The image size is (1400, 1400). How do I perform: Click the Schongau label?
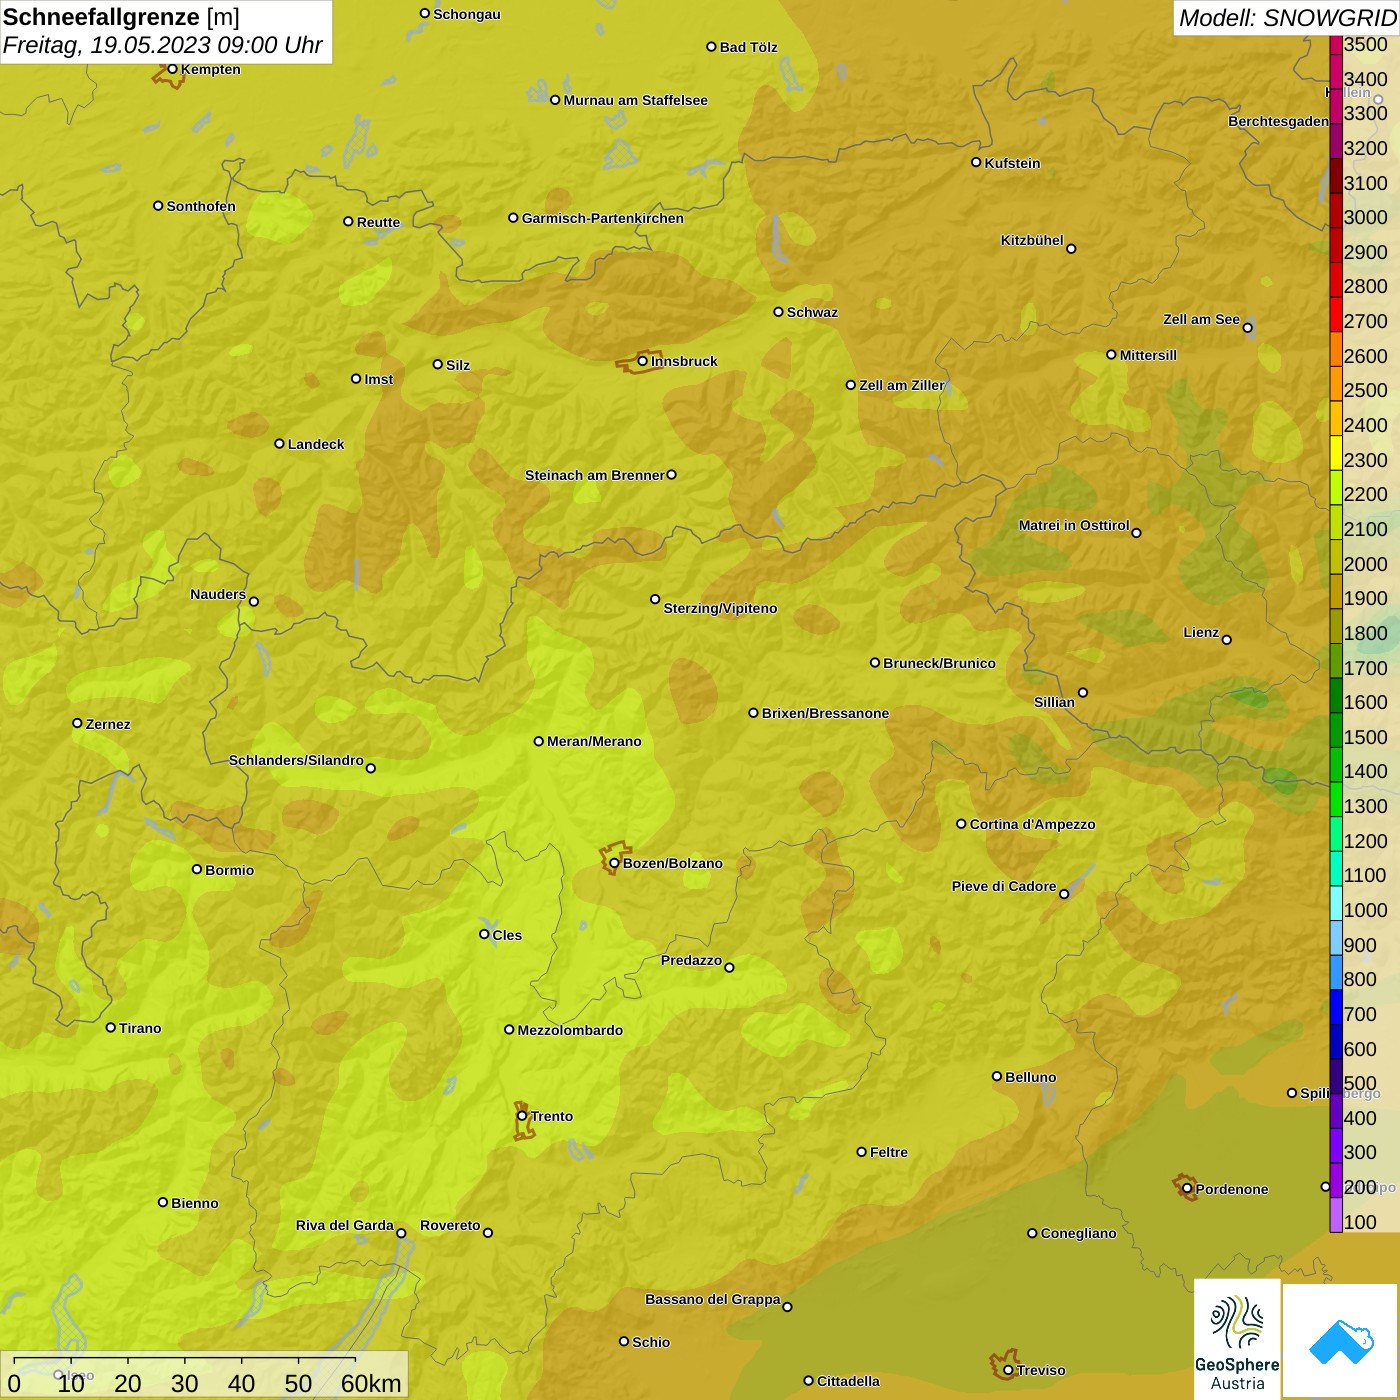point(466,14)
